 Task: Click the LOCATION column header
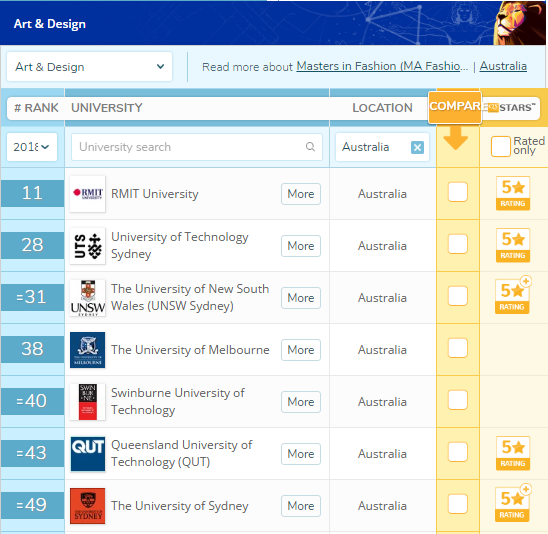[x=382, y=108]
